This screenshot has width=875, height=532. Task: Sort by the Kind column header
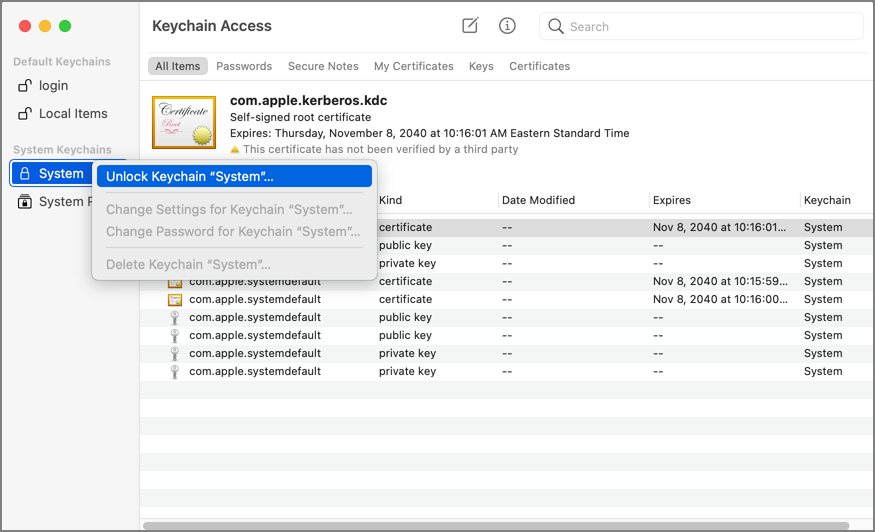pos(390,200)
